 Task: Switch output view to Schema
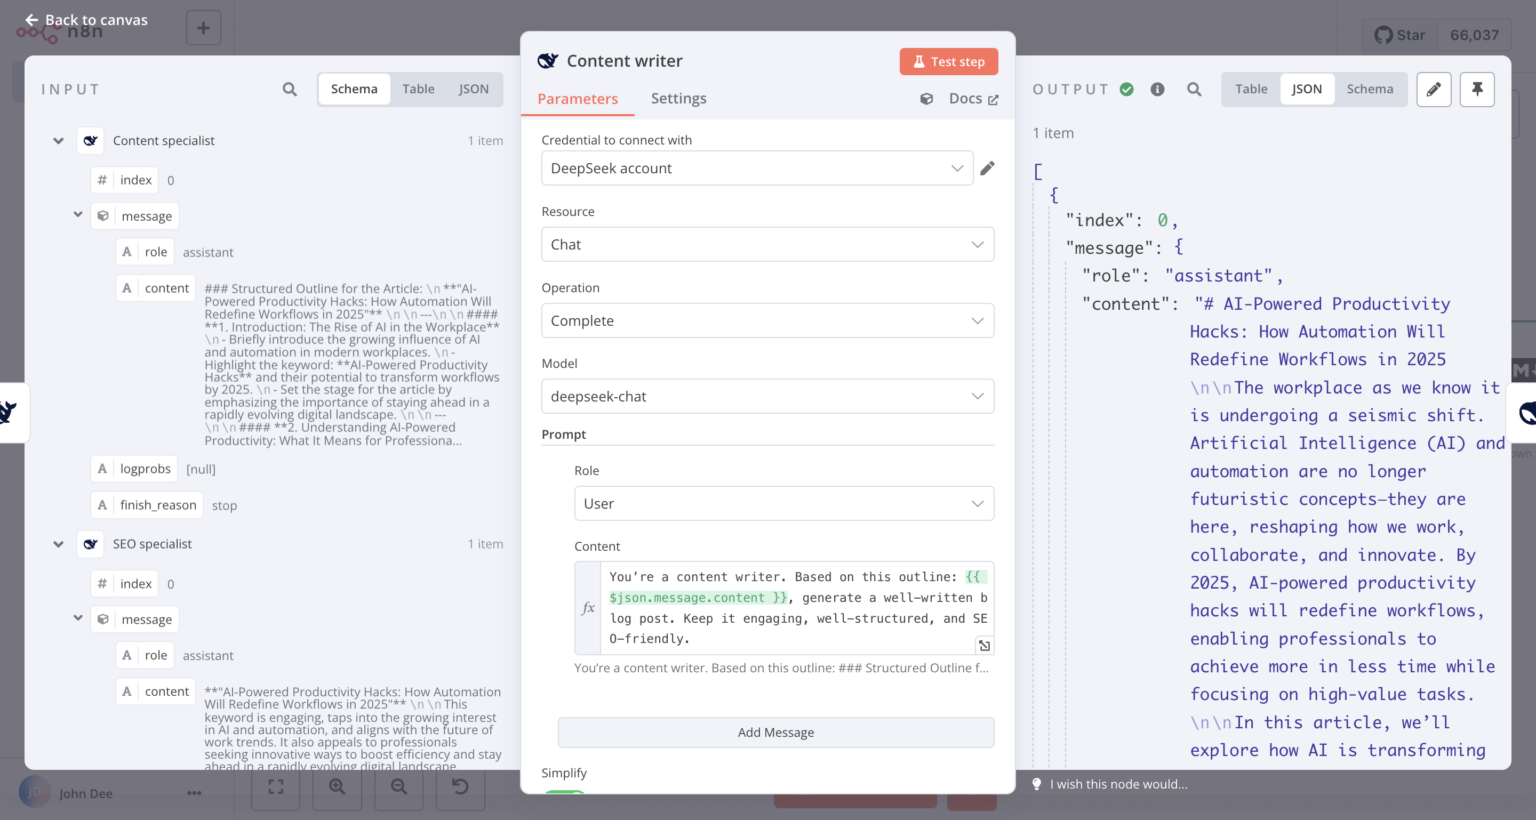[x=1370, y=89]
